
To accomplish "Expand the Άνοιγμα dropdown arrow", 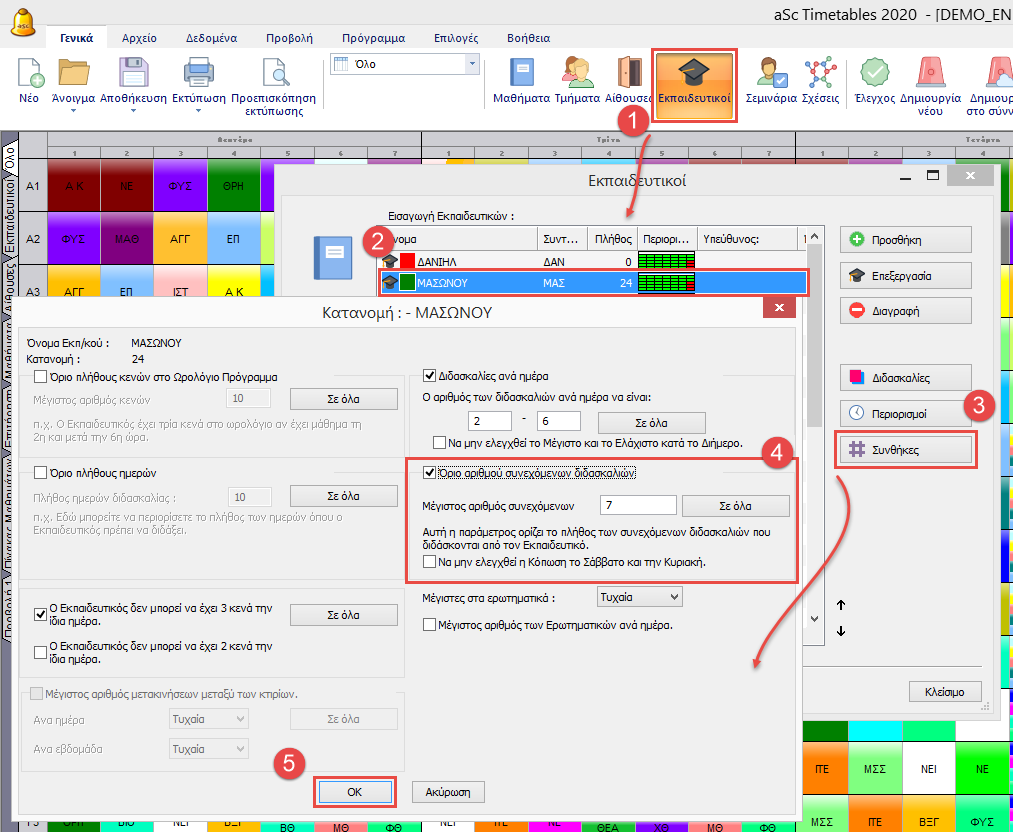I will (74, 138).
